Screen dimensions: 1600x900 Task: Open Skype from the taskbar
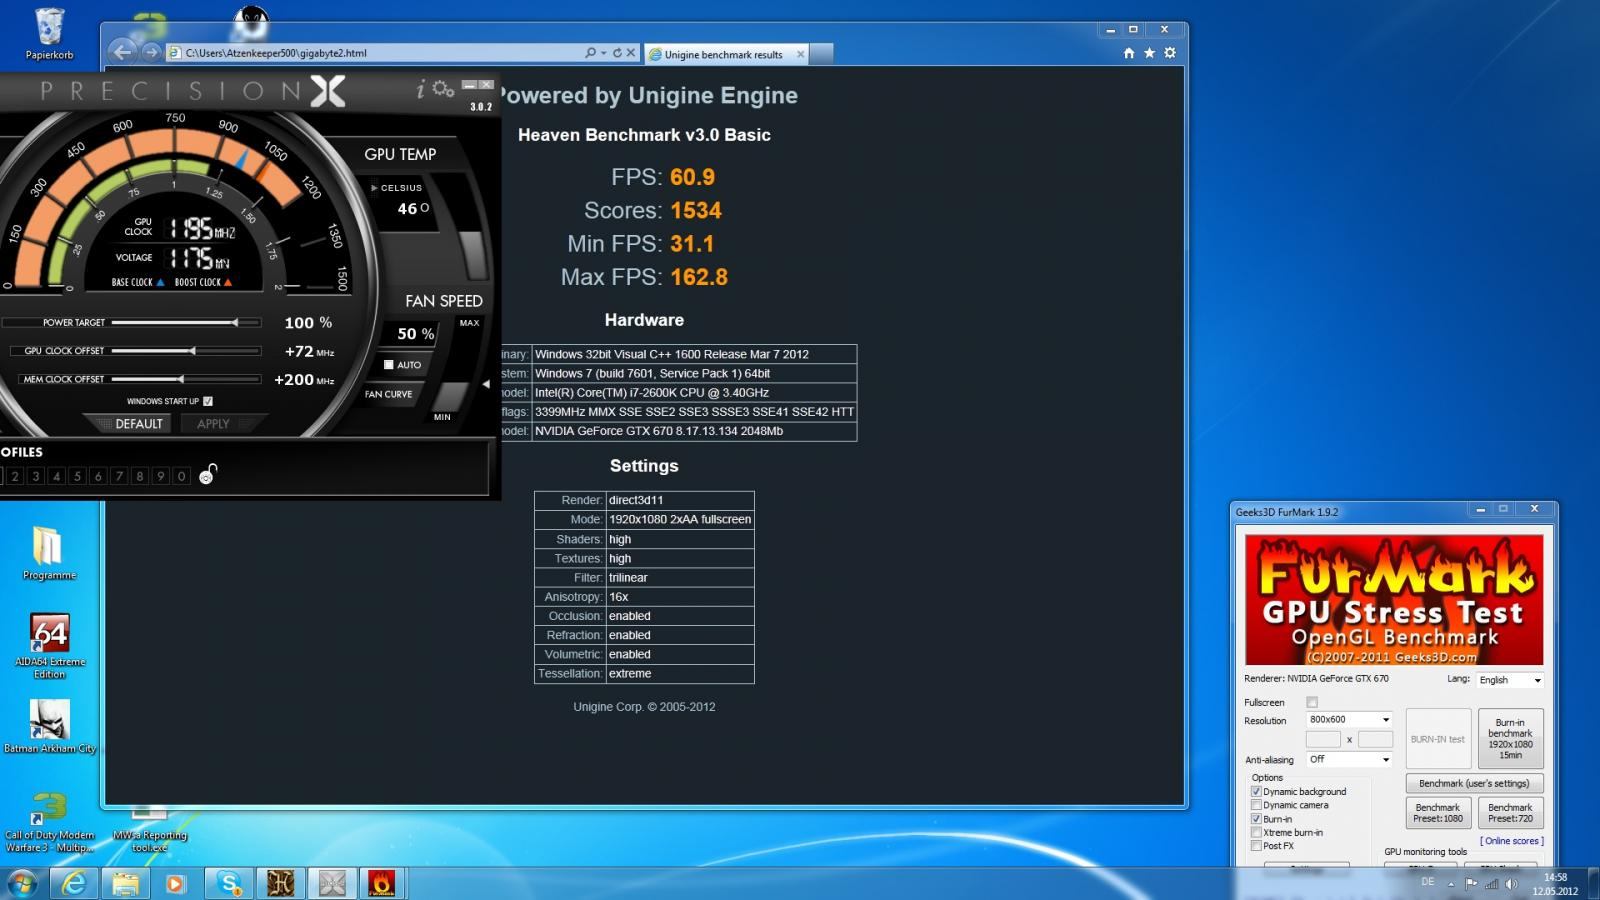tap(230, 883)
